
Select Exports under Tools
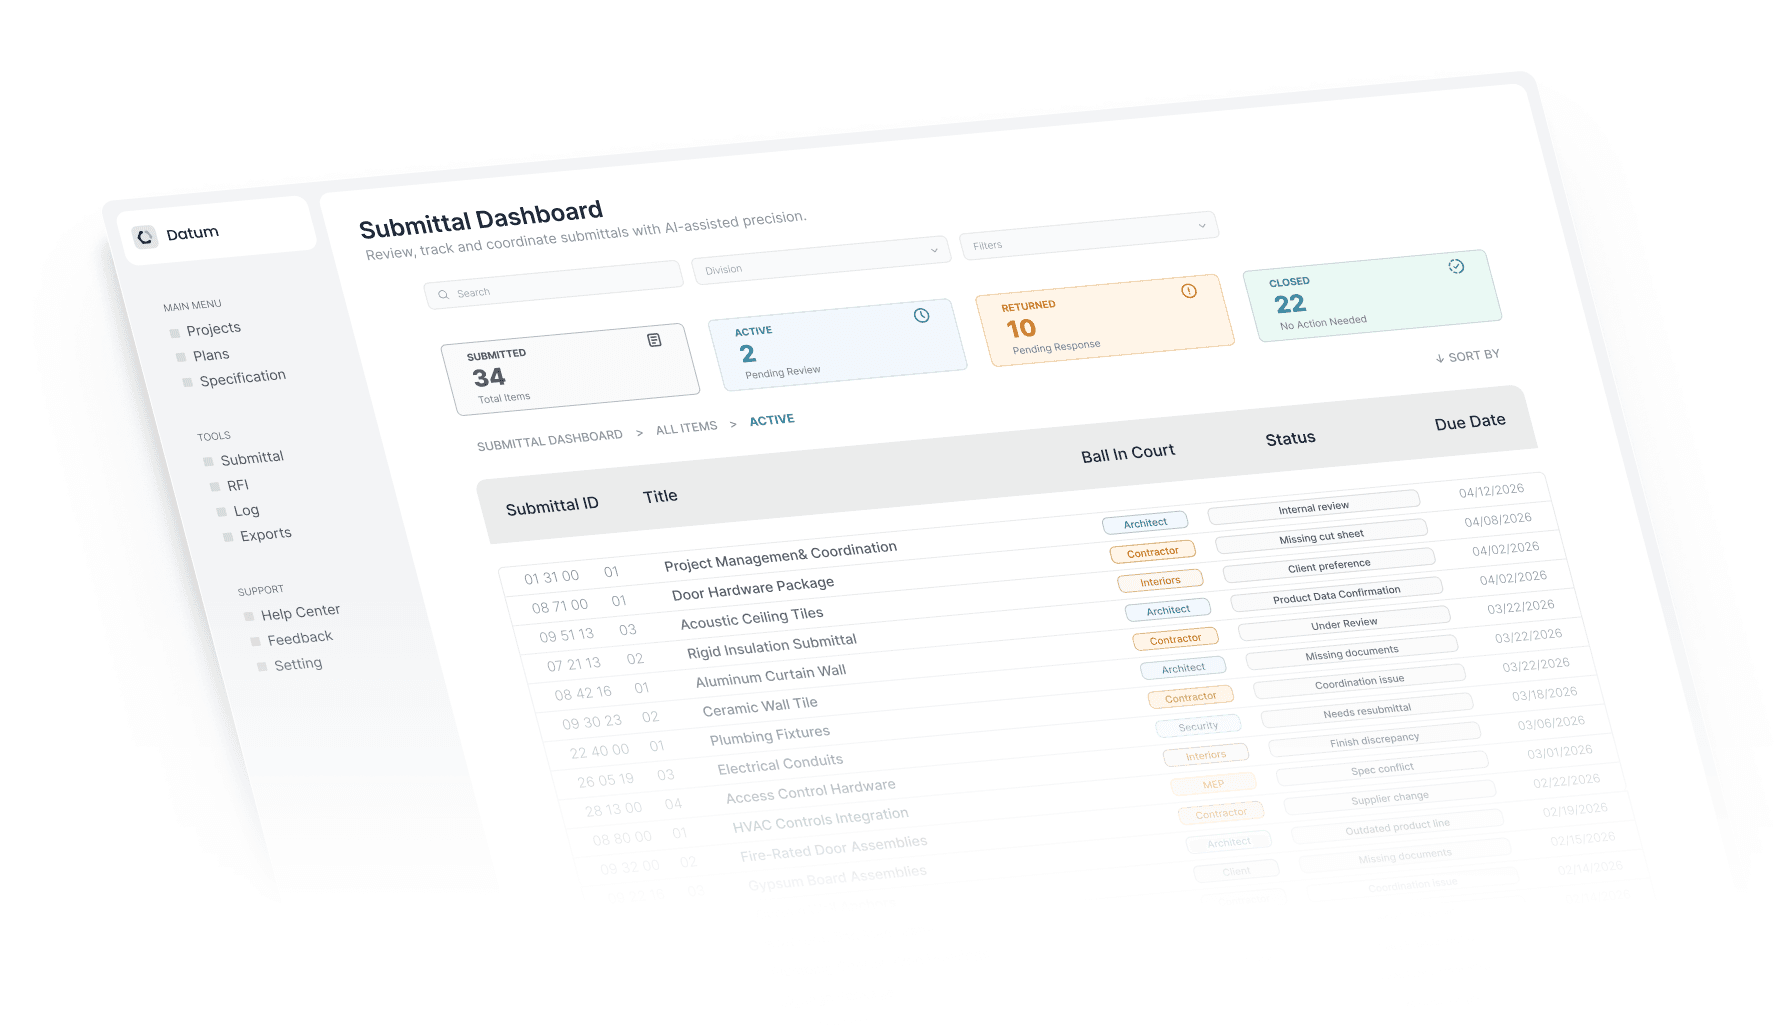[266, 535]
